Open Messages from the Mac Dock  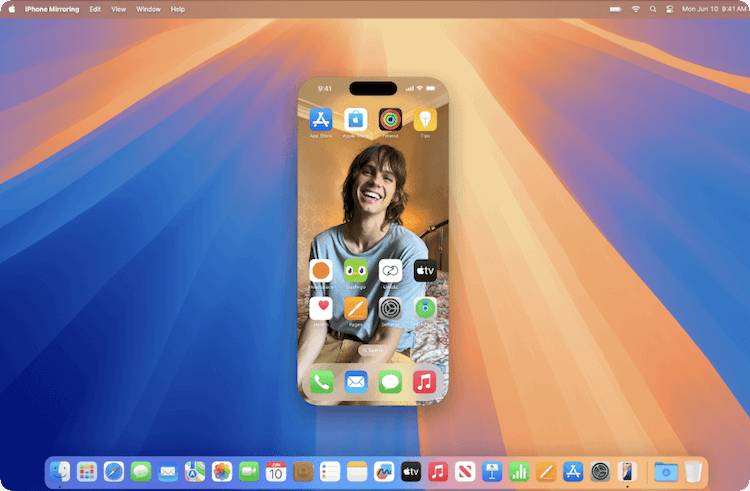[x=141, y=472]
